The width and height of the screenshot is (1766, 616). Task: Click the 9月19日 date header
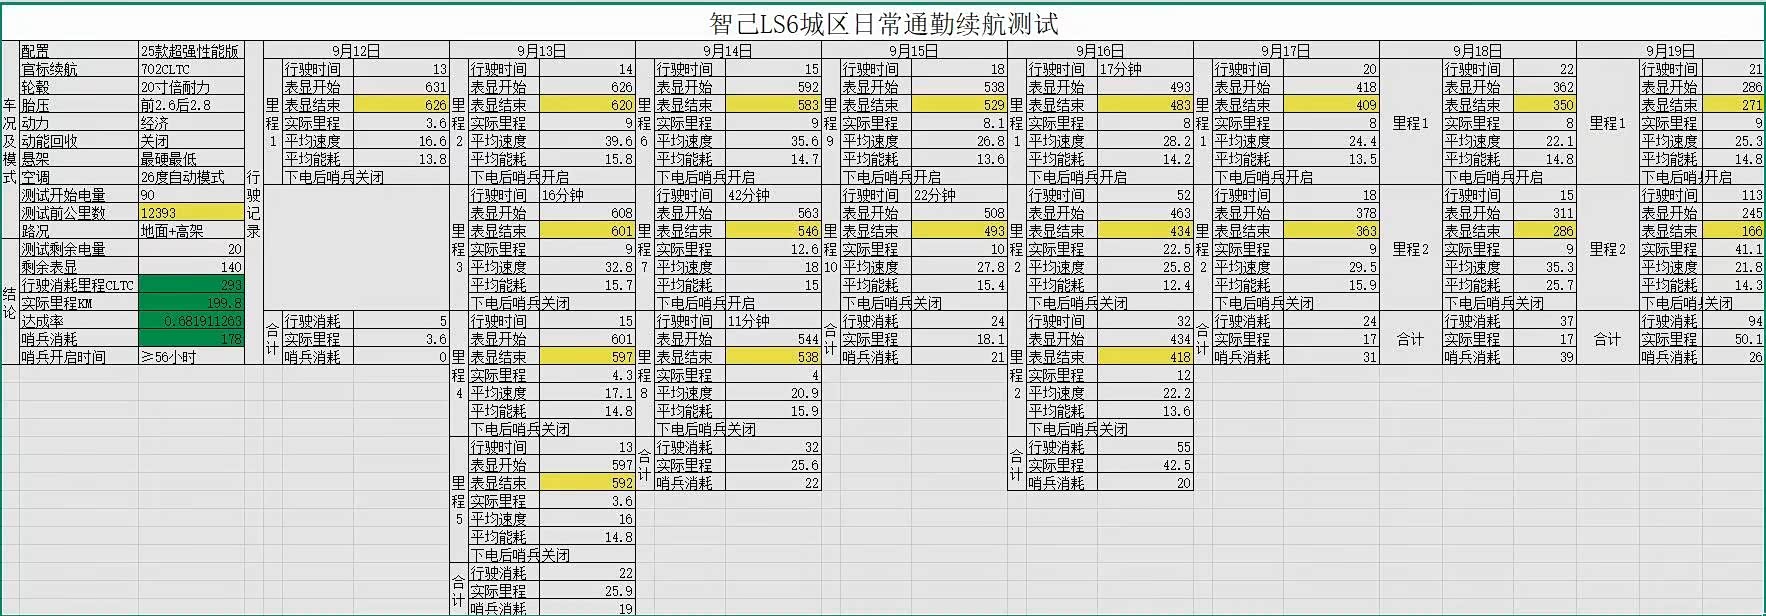1670,51
